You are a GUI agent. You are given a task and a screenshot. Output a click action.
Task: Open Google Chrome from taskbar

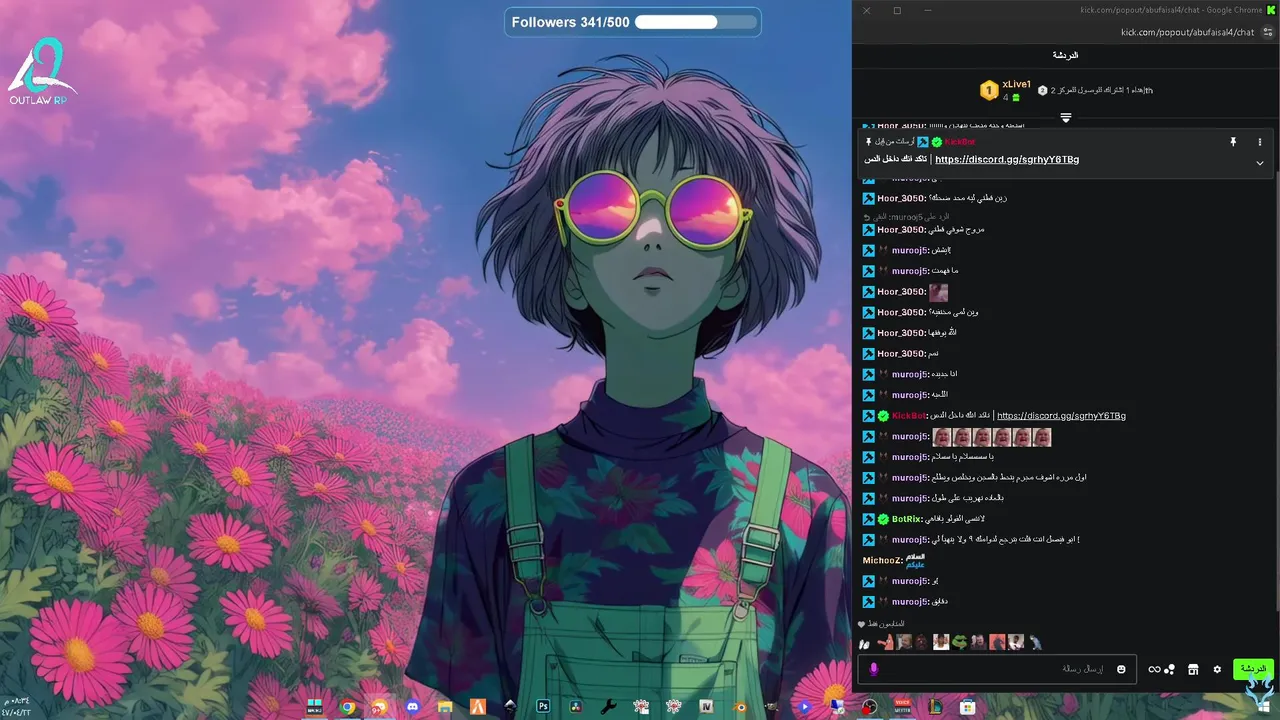tap(347, 706)
